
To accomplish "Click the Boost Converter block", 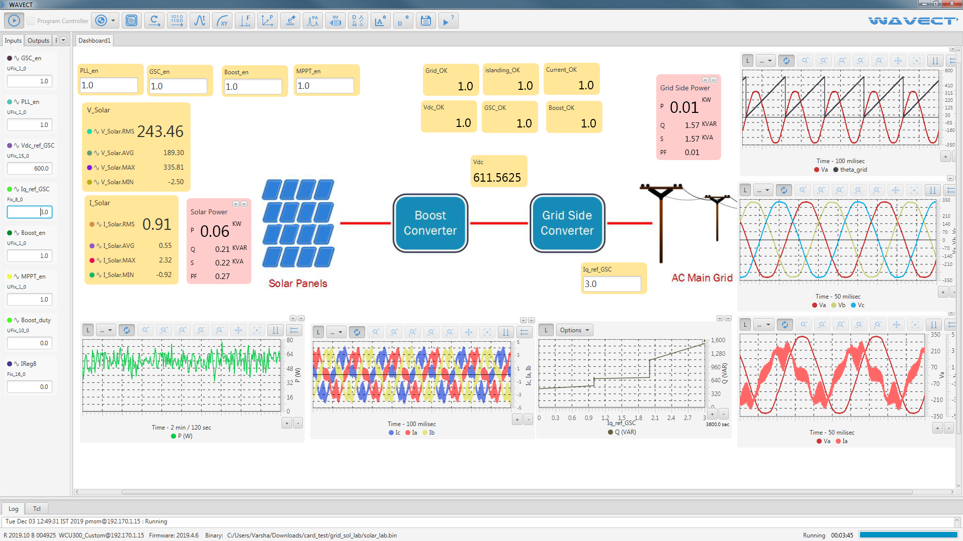I will (430, 223).
